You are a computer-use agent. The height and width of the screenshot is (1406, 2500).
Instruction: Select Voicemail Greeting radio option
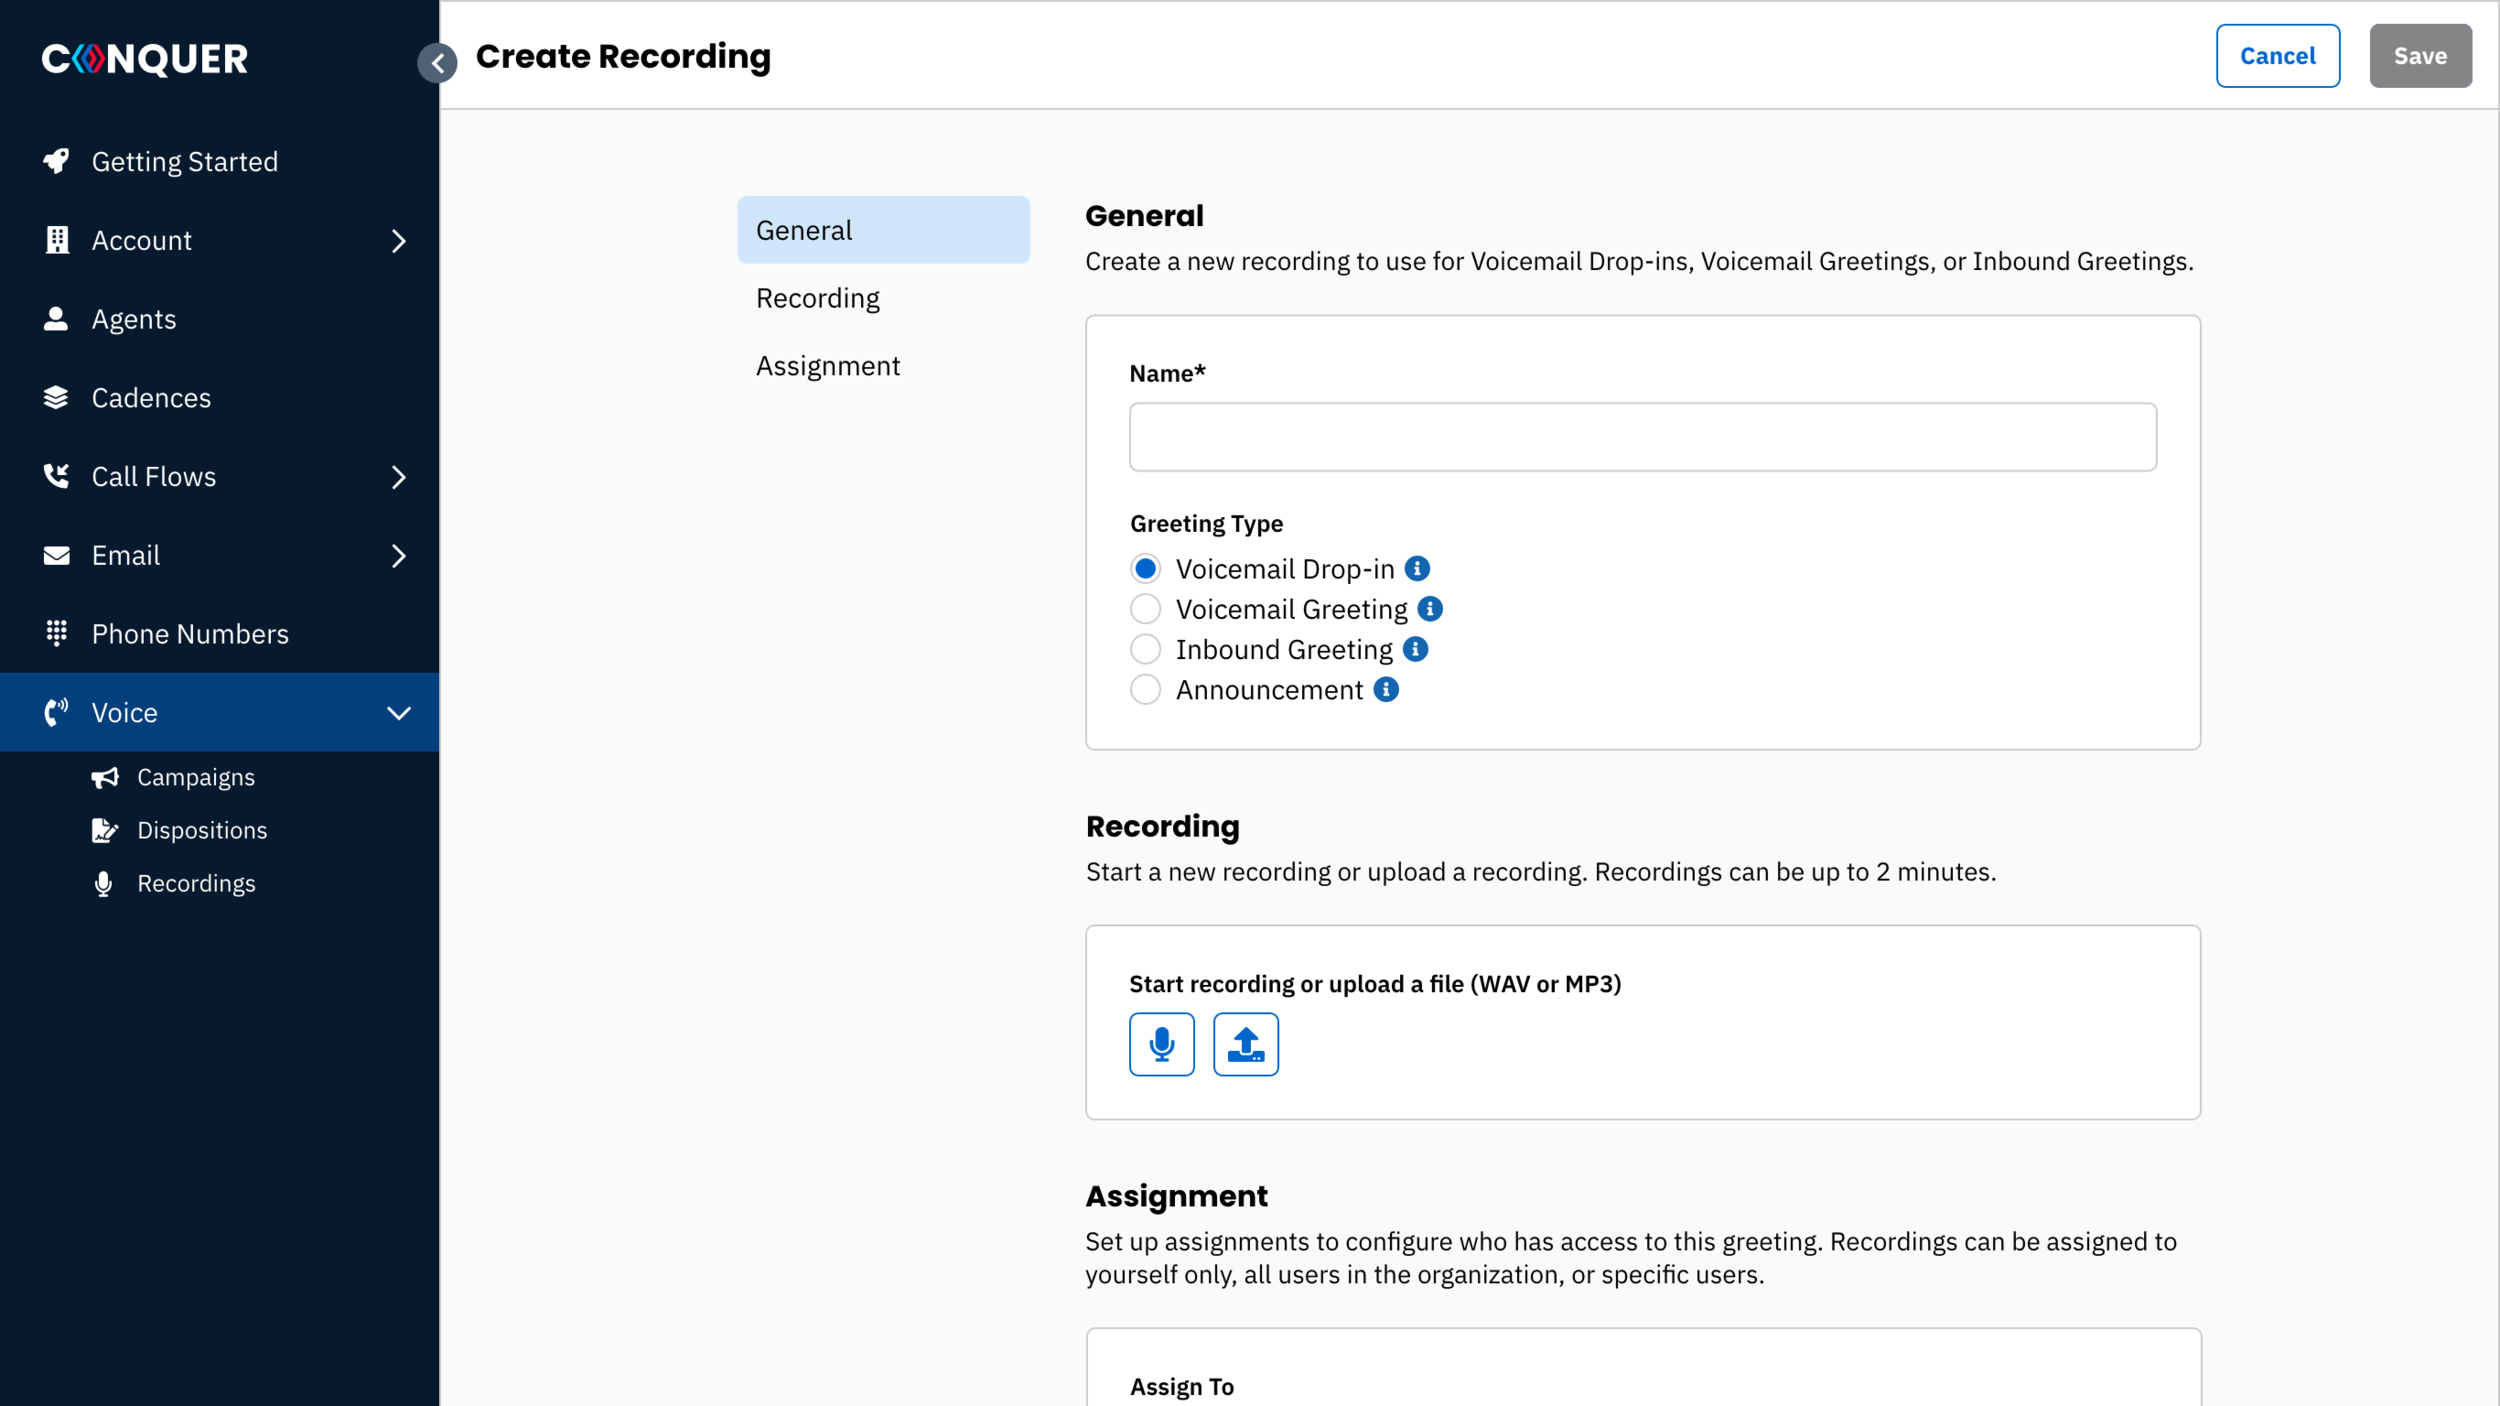[x=1145, y=609]
